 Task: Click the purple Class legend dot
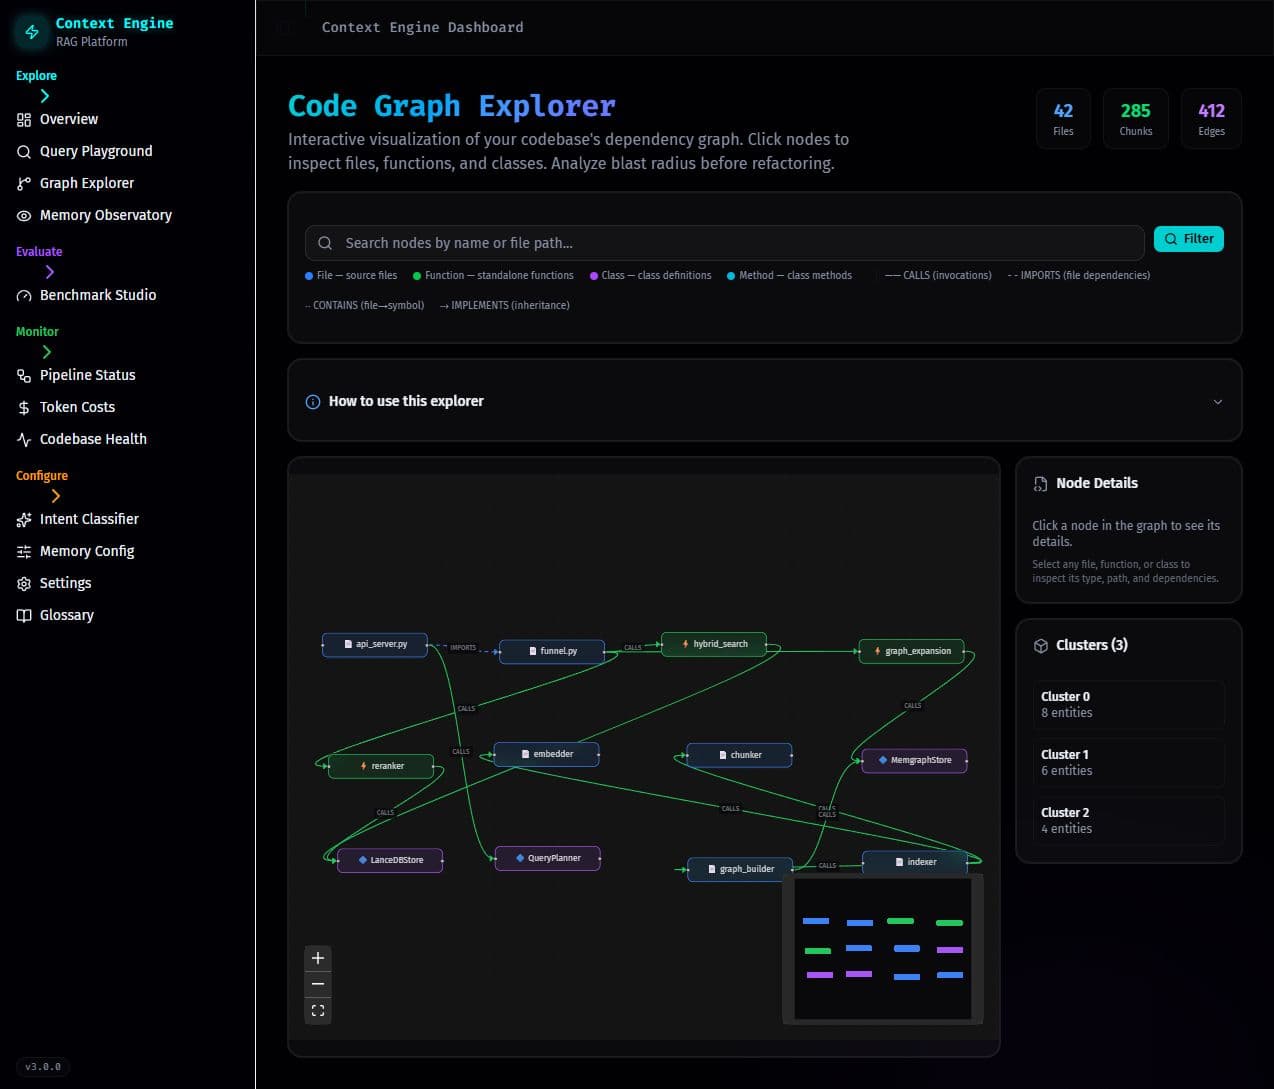pyautogui.click(x=594, y=276)
